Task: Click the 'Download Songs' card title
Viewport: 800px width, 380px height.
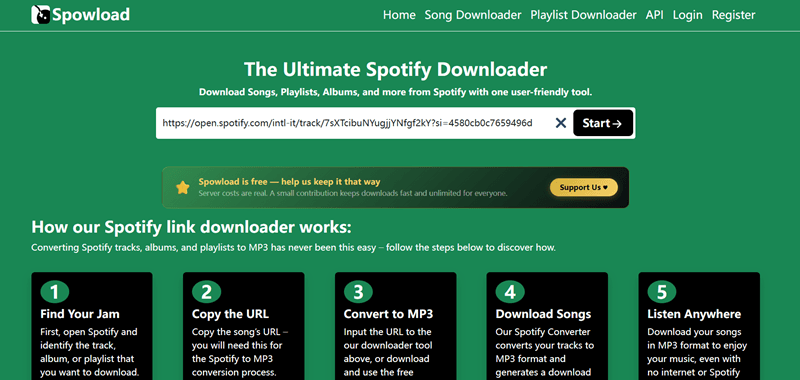Action: pos(543,314)
